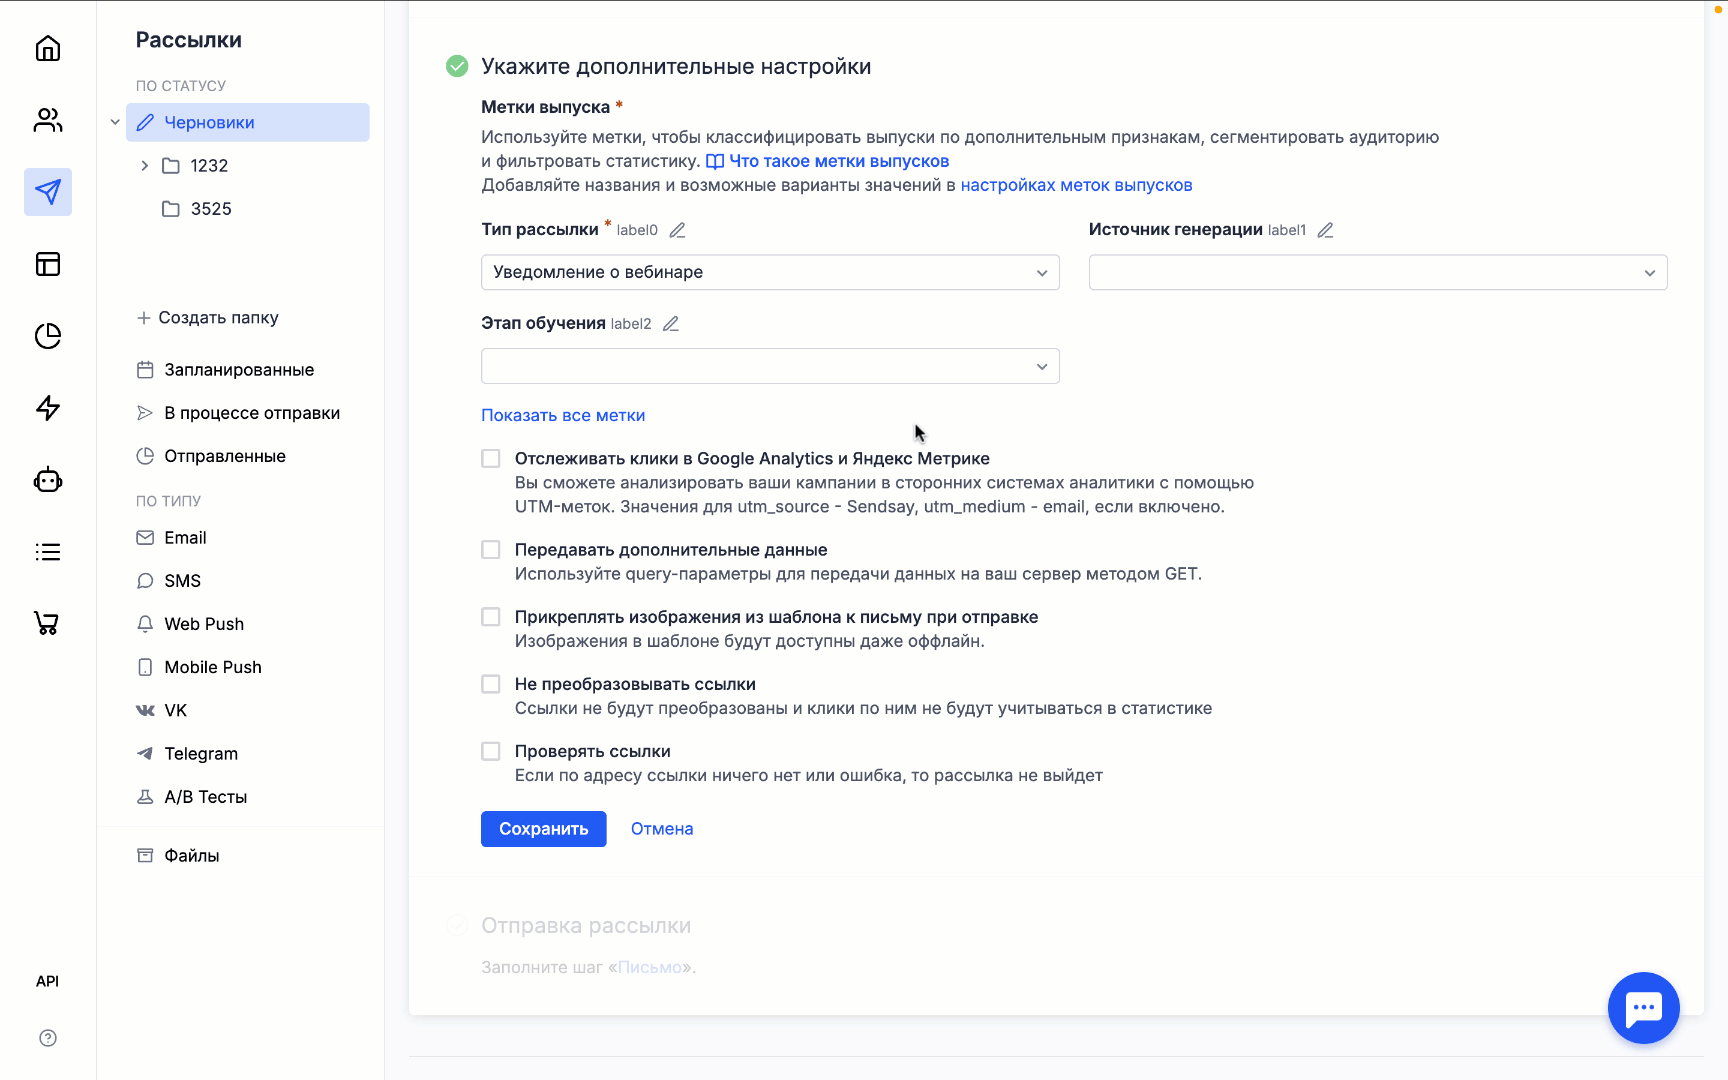Image resolution: width=1728 pixels, height=1080 pixels.
Task: Open the contacts people icon
Action: coord(48,120)
